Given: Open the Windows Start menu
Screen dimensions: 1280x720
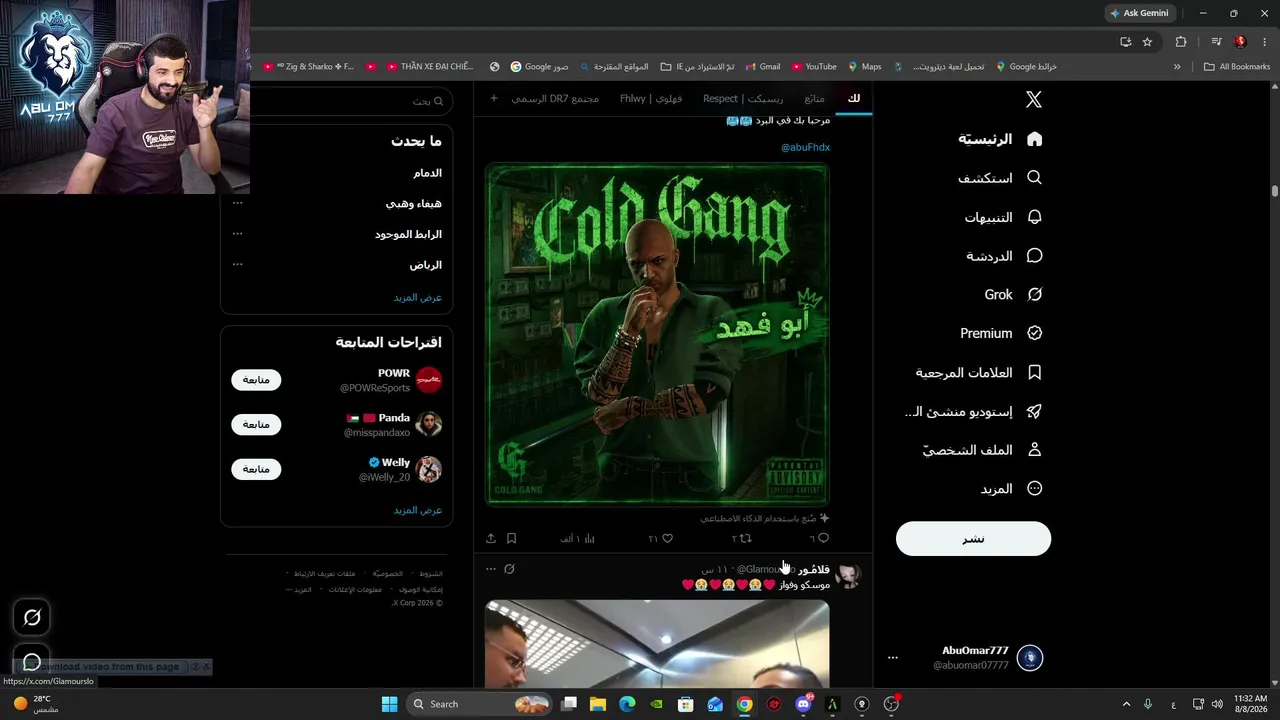Looking at the screenshot, I should pyautogui.click(x=389, y=704).
